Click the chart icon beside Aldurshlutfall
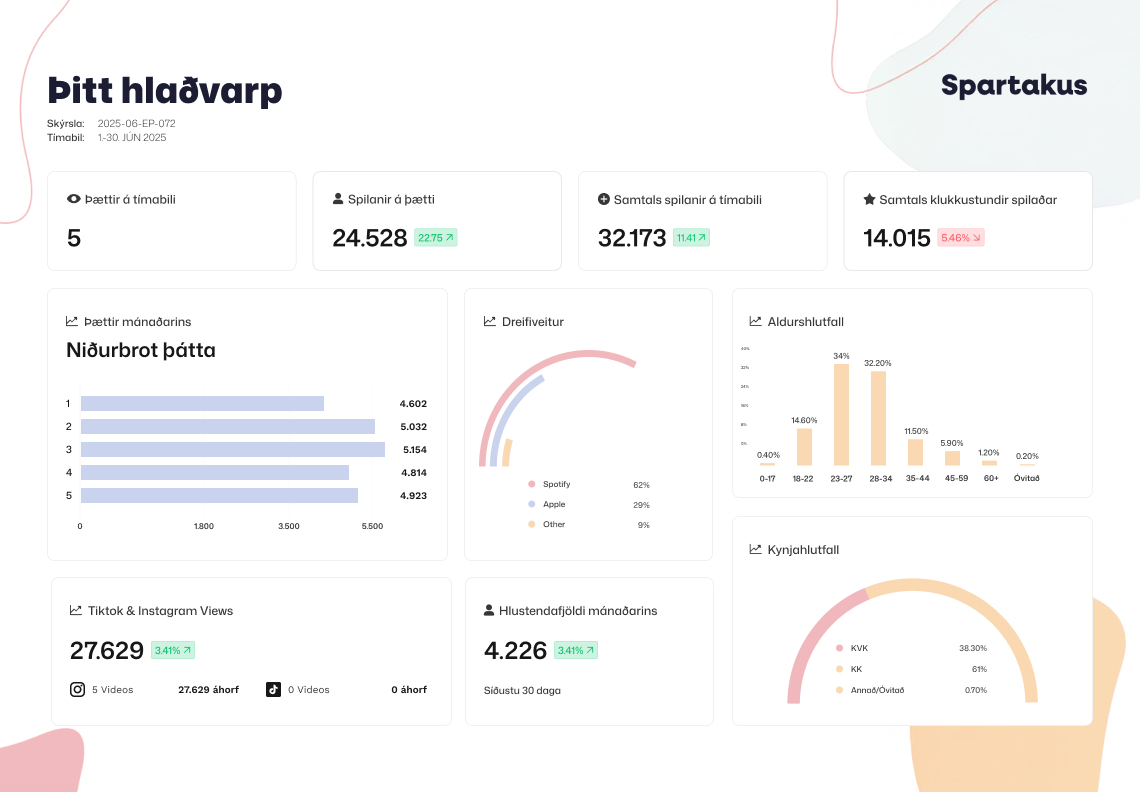The image size is (1140, 792). 756,322
